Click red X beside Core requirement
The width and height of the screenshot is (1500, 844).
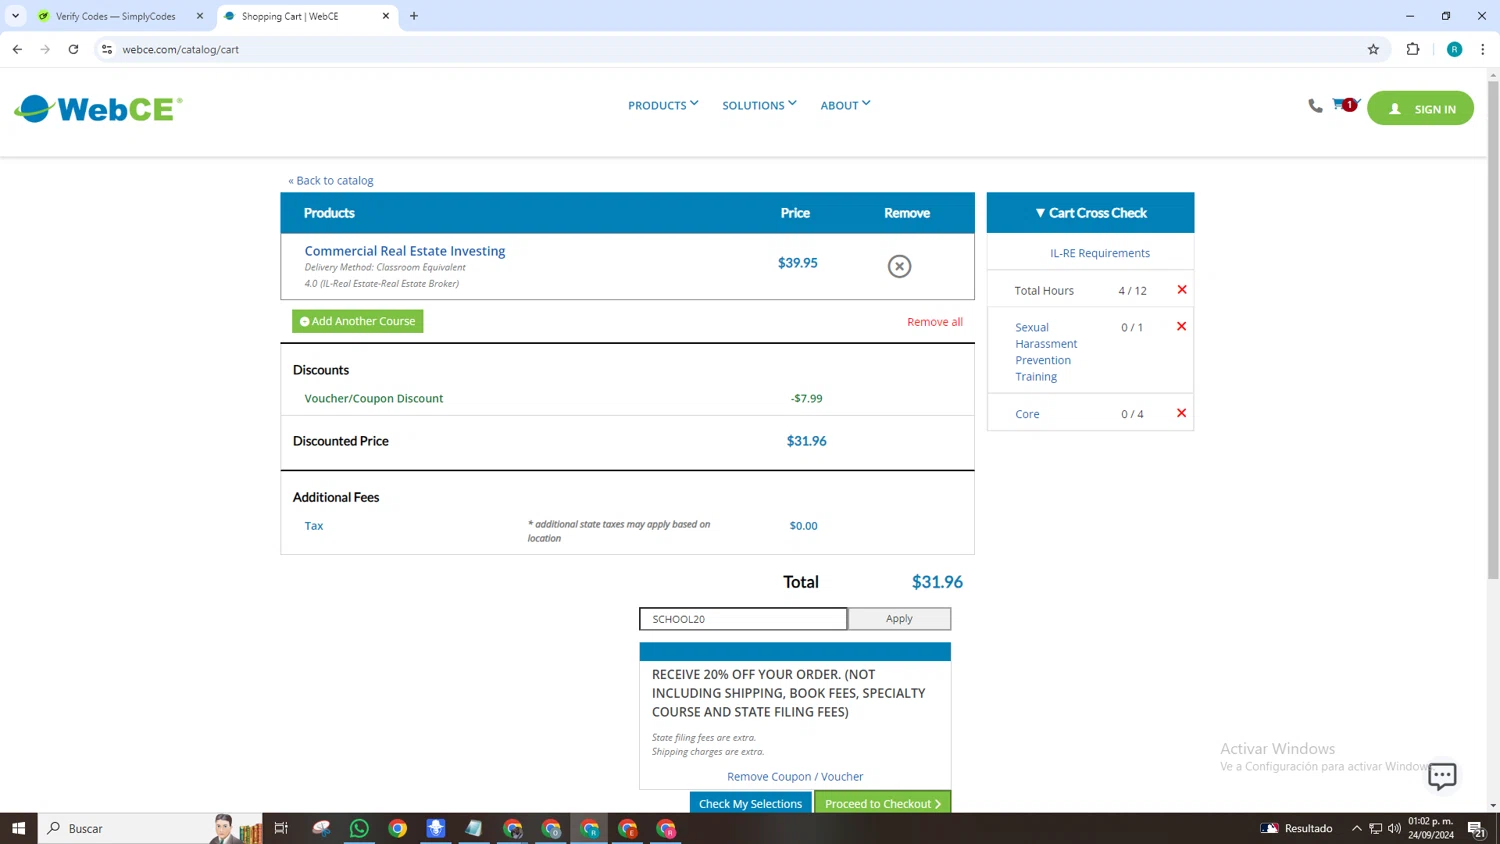click(1182, 413)
